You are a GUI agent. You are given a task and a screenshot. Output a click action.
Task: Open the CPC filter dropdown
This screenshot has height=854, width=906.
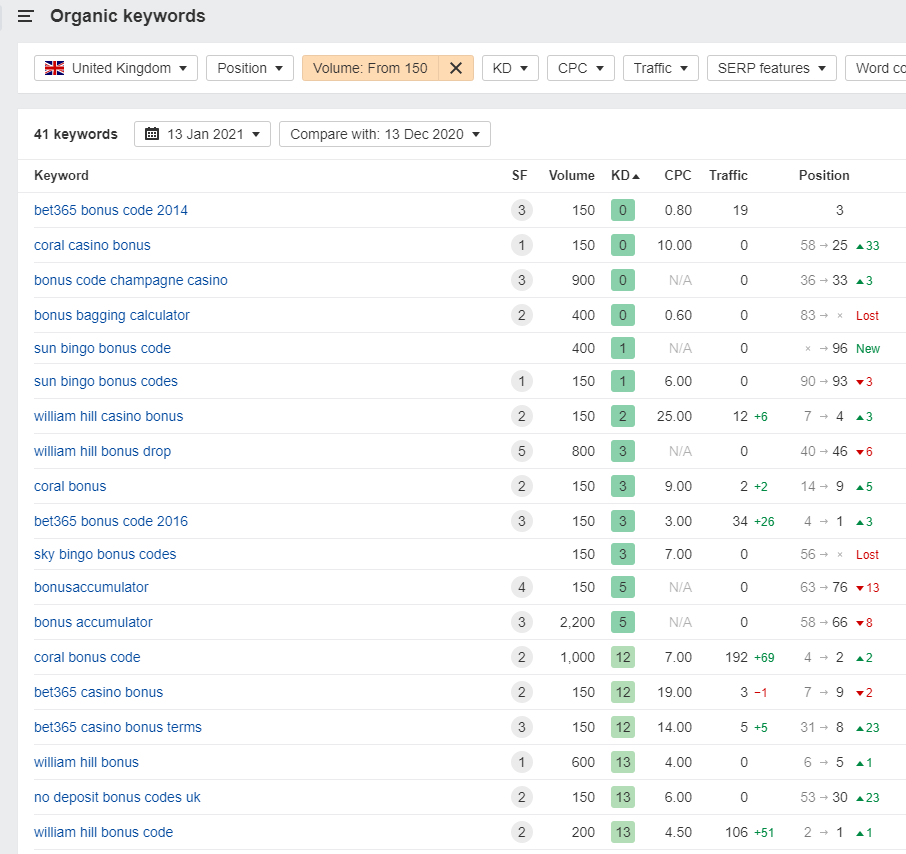point(580,68)
